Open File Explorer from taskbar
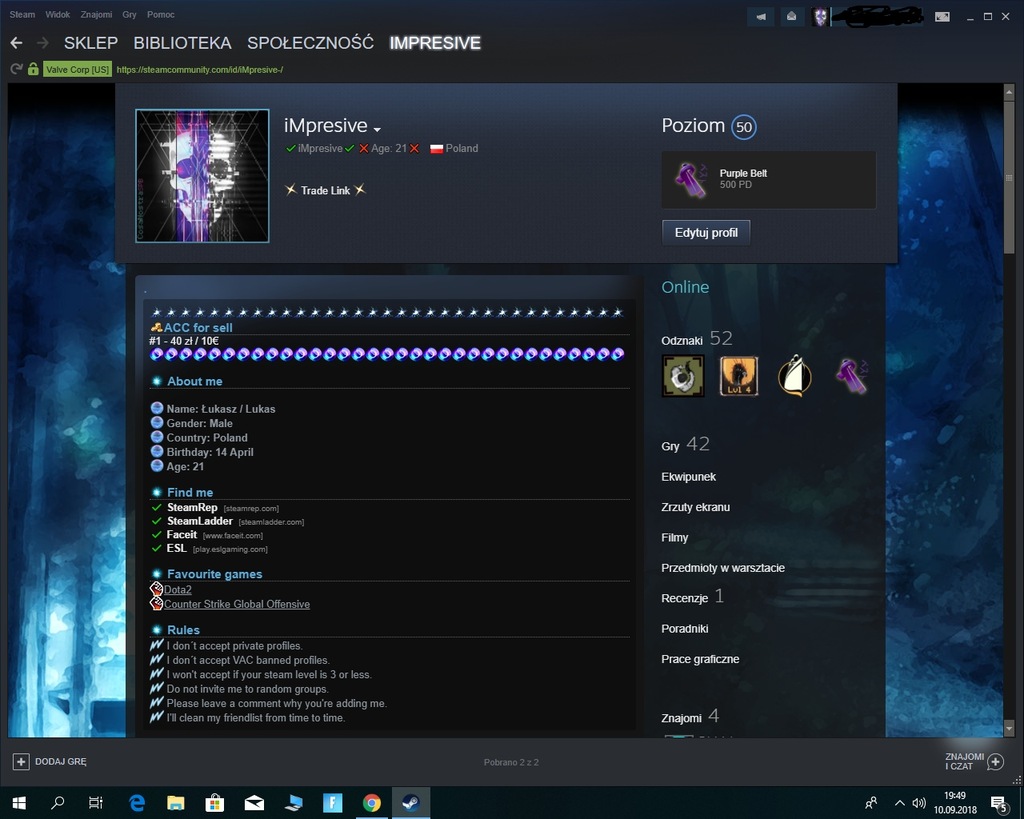The width and height of the screenshot is (1024, 819). tap(176, 803)
